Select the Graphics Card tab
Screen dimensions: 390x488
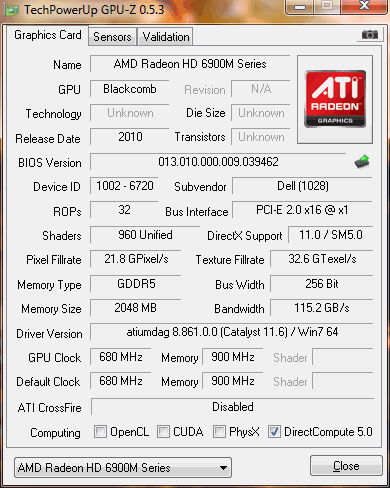click(48, 35)
